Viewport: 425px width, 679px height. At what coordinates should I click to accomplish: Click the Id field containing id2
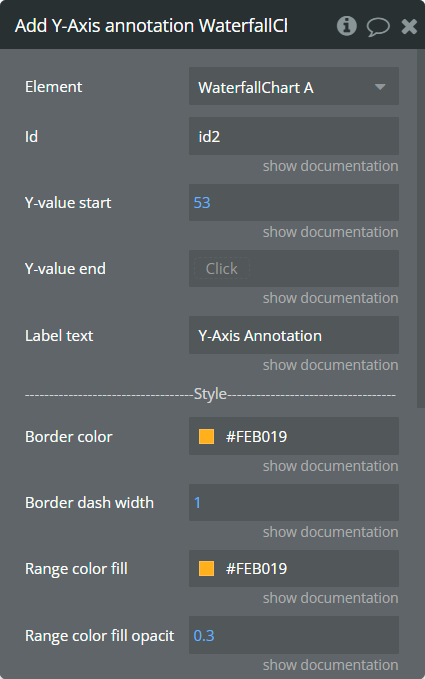294,136
